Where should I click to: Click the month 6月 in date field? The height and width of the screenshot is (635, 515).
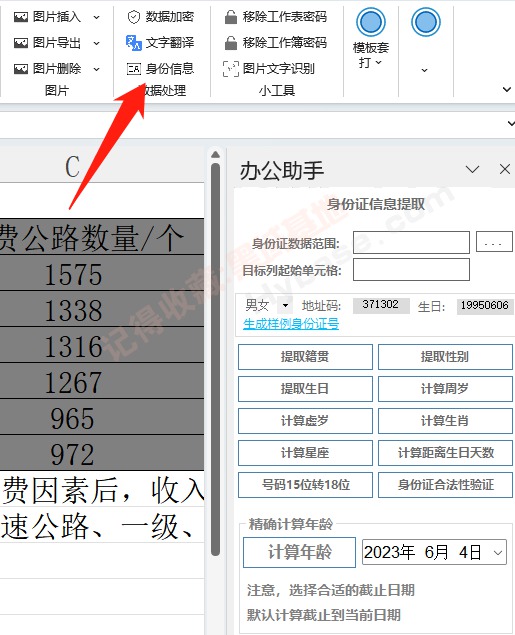[x=436, y=552]
